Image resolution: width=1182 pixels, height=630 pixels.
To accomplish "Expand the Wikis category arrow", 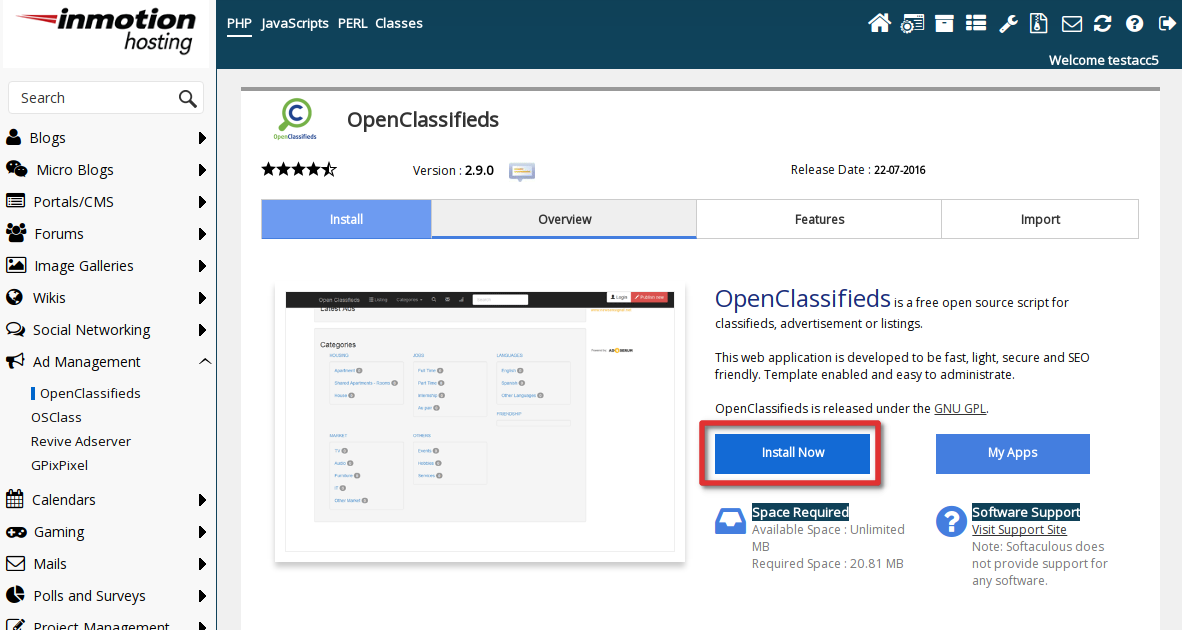I will 202,298.
